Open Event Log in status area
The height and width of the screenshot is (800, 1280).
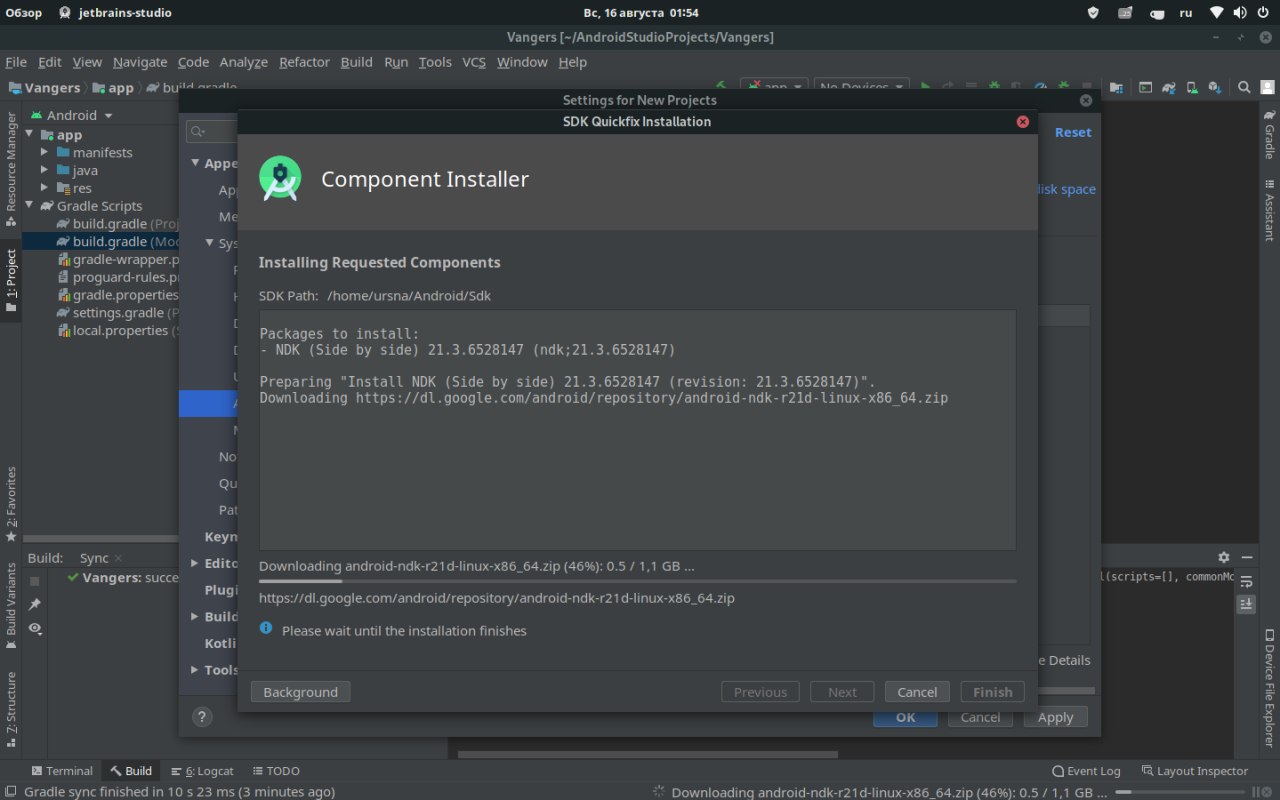(x=1086, y=771)
